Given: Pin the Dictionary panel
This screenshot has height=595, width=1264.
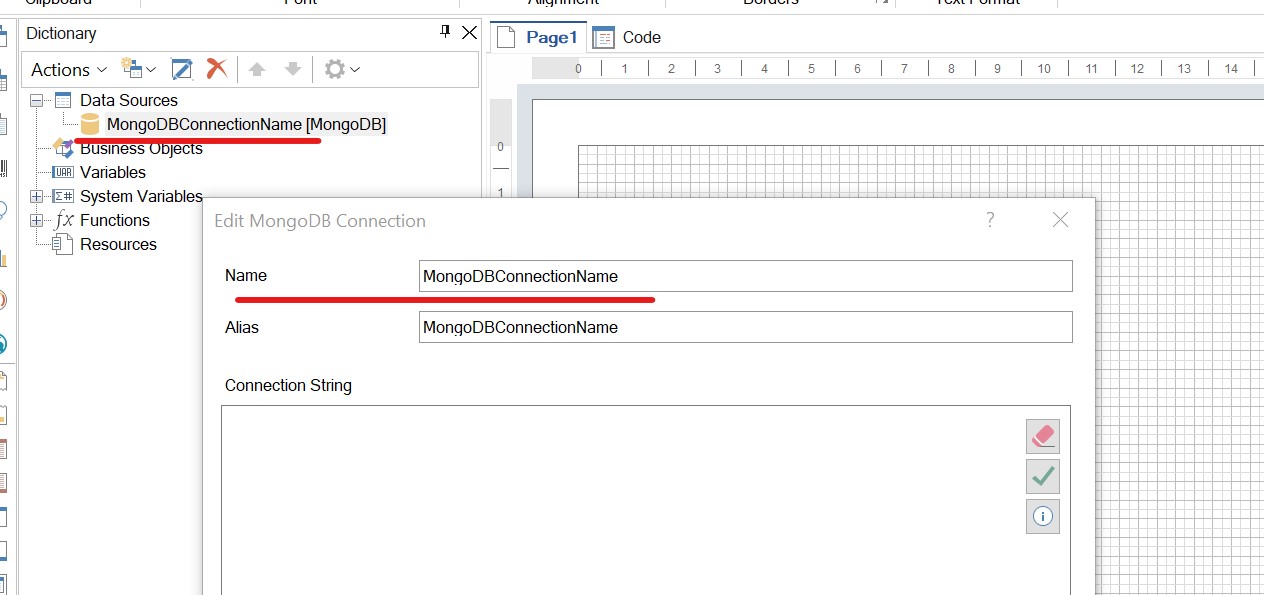Looking at the screenshot, I should tap(445, 32).
